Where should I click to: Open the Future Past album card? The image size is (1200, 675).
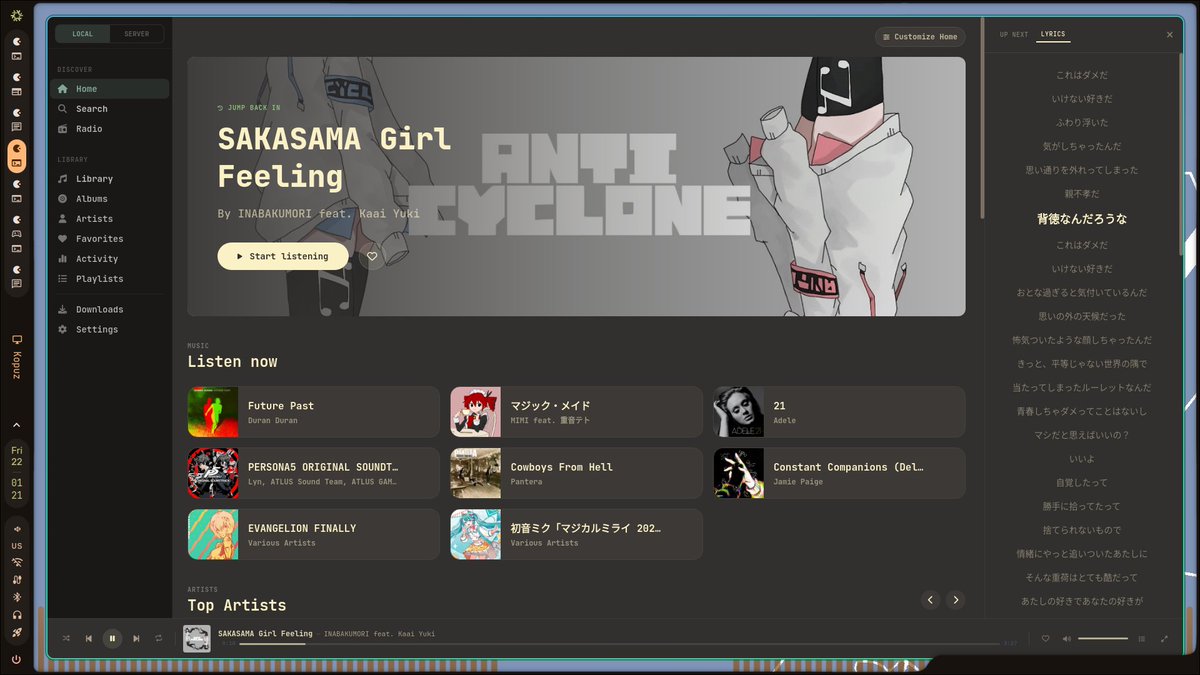click(313, 412)
